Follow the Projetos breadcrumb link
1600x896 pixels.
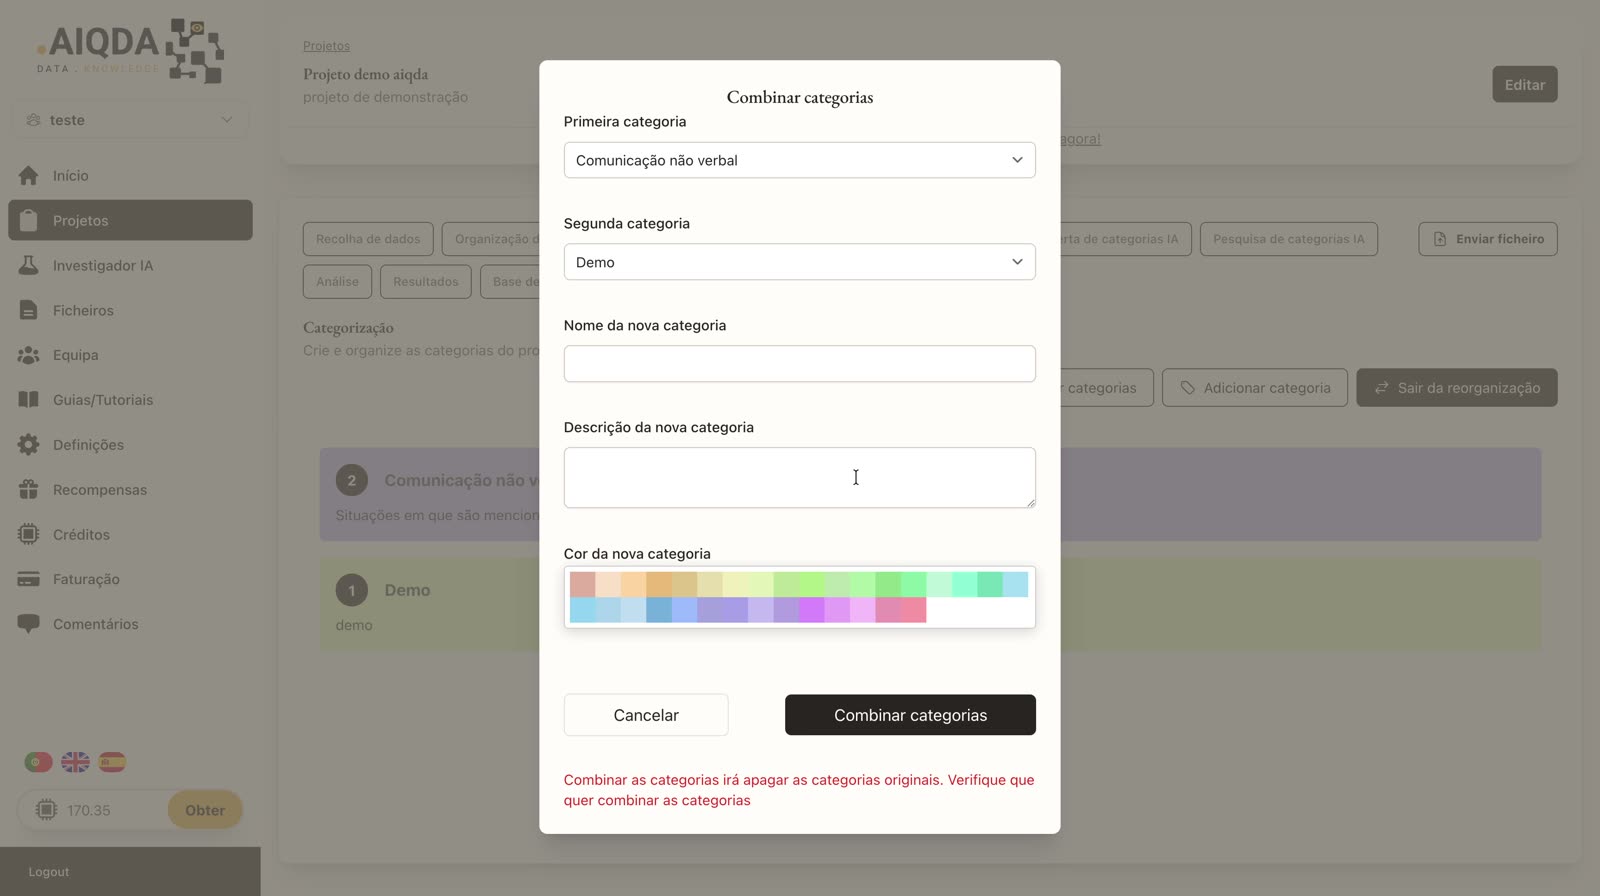click(x=326, y=46)
